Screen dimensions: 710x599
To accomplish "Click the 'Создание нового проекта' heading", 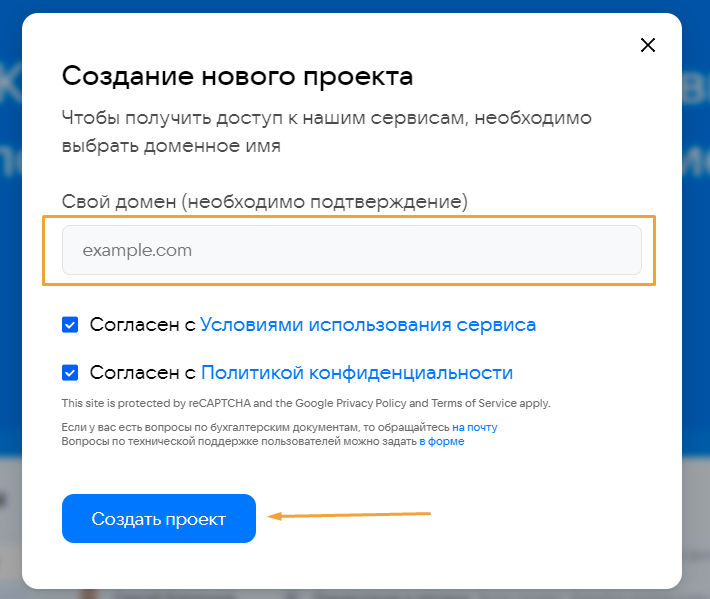I will point(237,76).
